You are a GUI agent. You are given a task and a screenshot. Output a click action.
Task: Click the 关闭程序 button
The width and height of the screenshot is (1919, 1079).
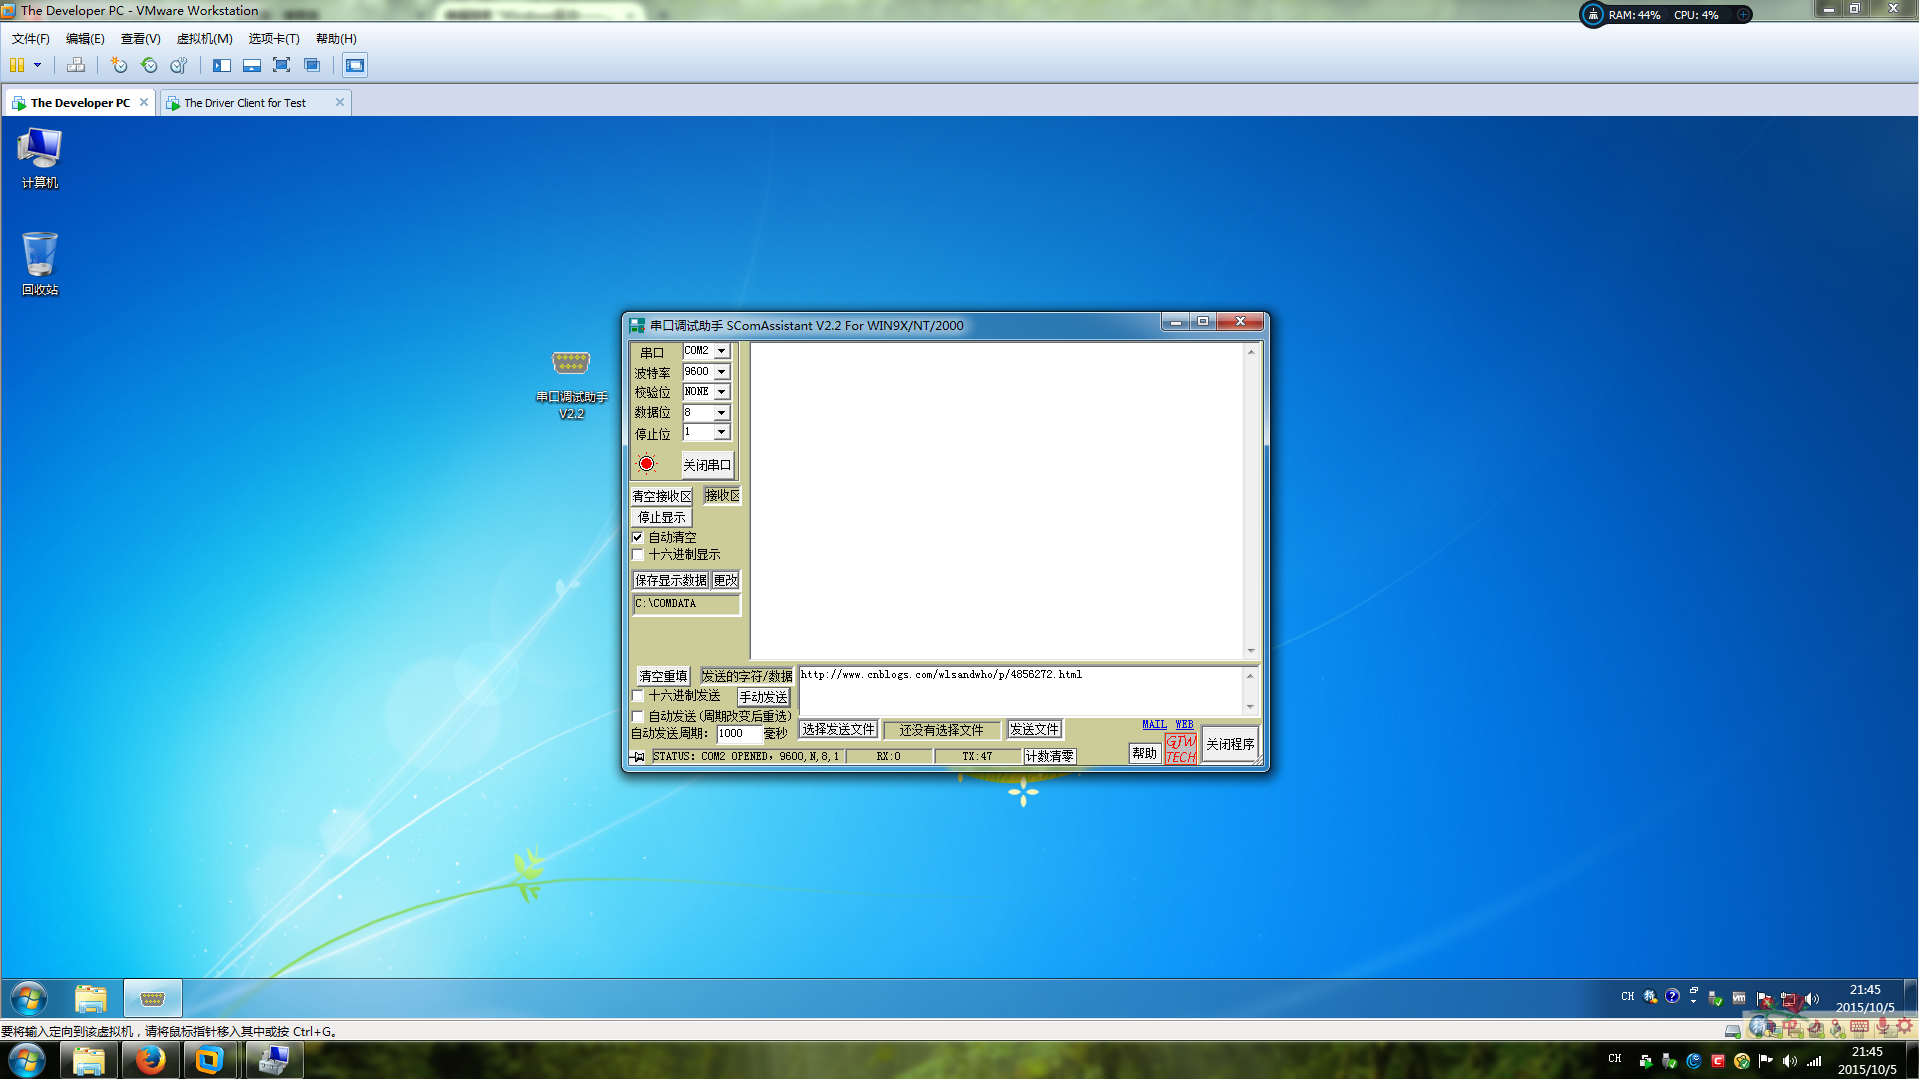click(x=1230, y=744)
